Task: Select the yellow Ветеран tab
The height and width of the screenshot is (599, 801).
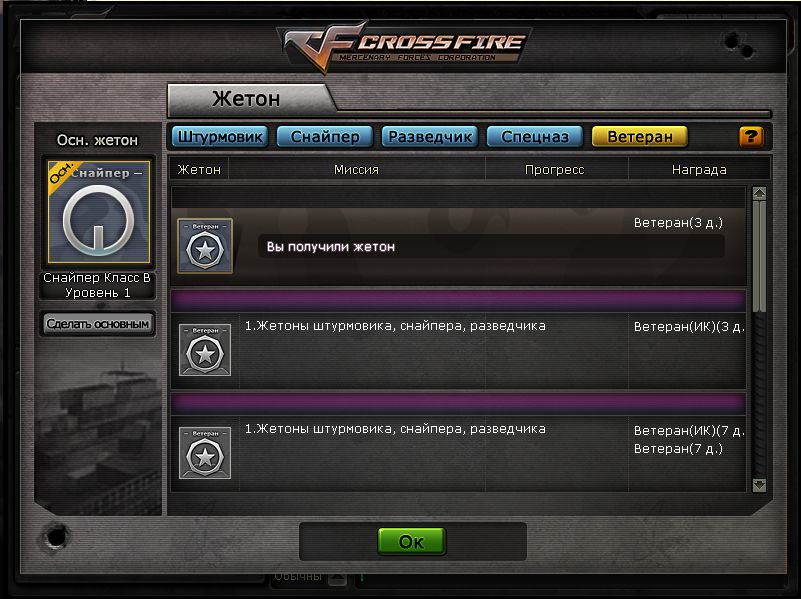Action: point(640,136)
